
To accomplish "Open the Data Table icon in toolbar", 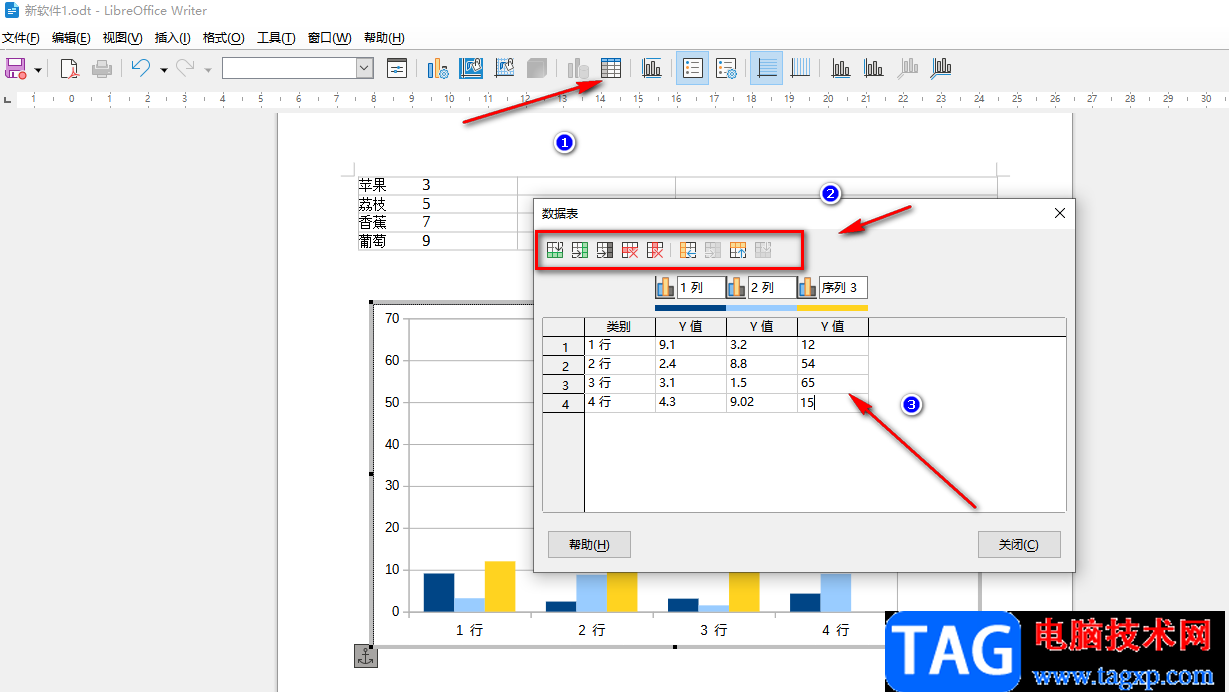I will click(x=611, y=69).
